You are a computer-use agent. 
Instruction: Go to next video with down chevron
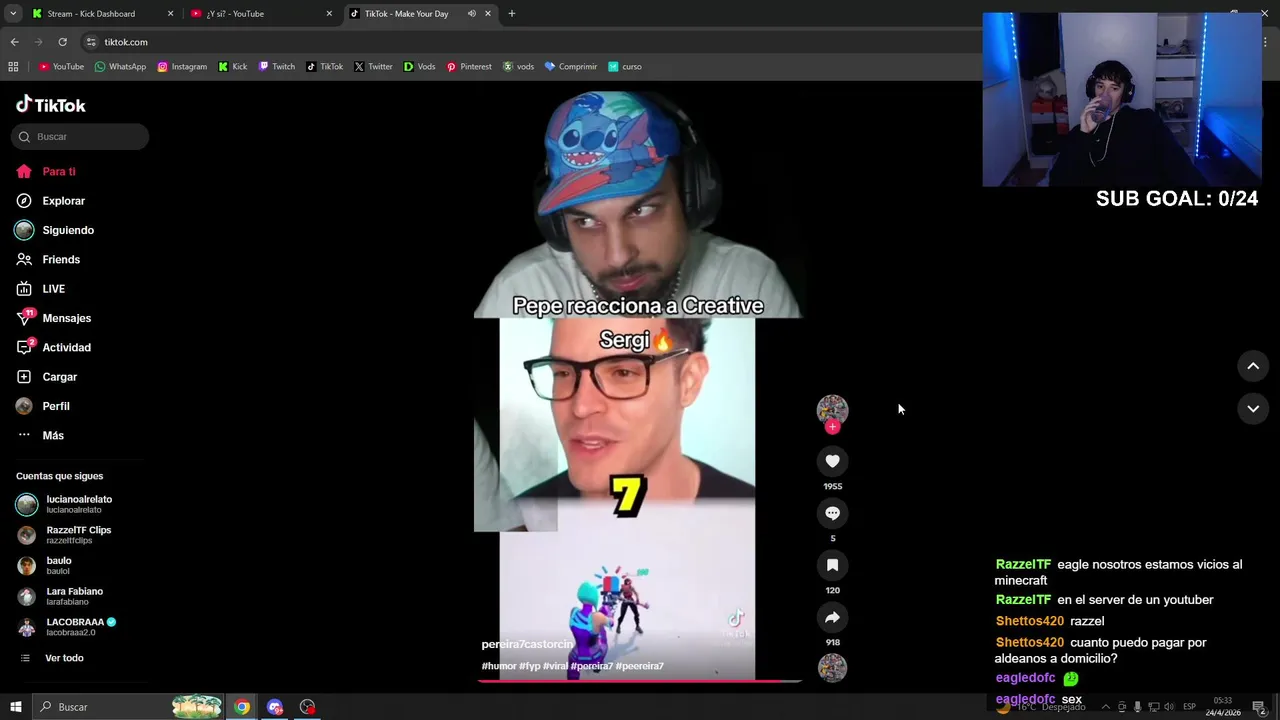[x=1253, y=408]
